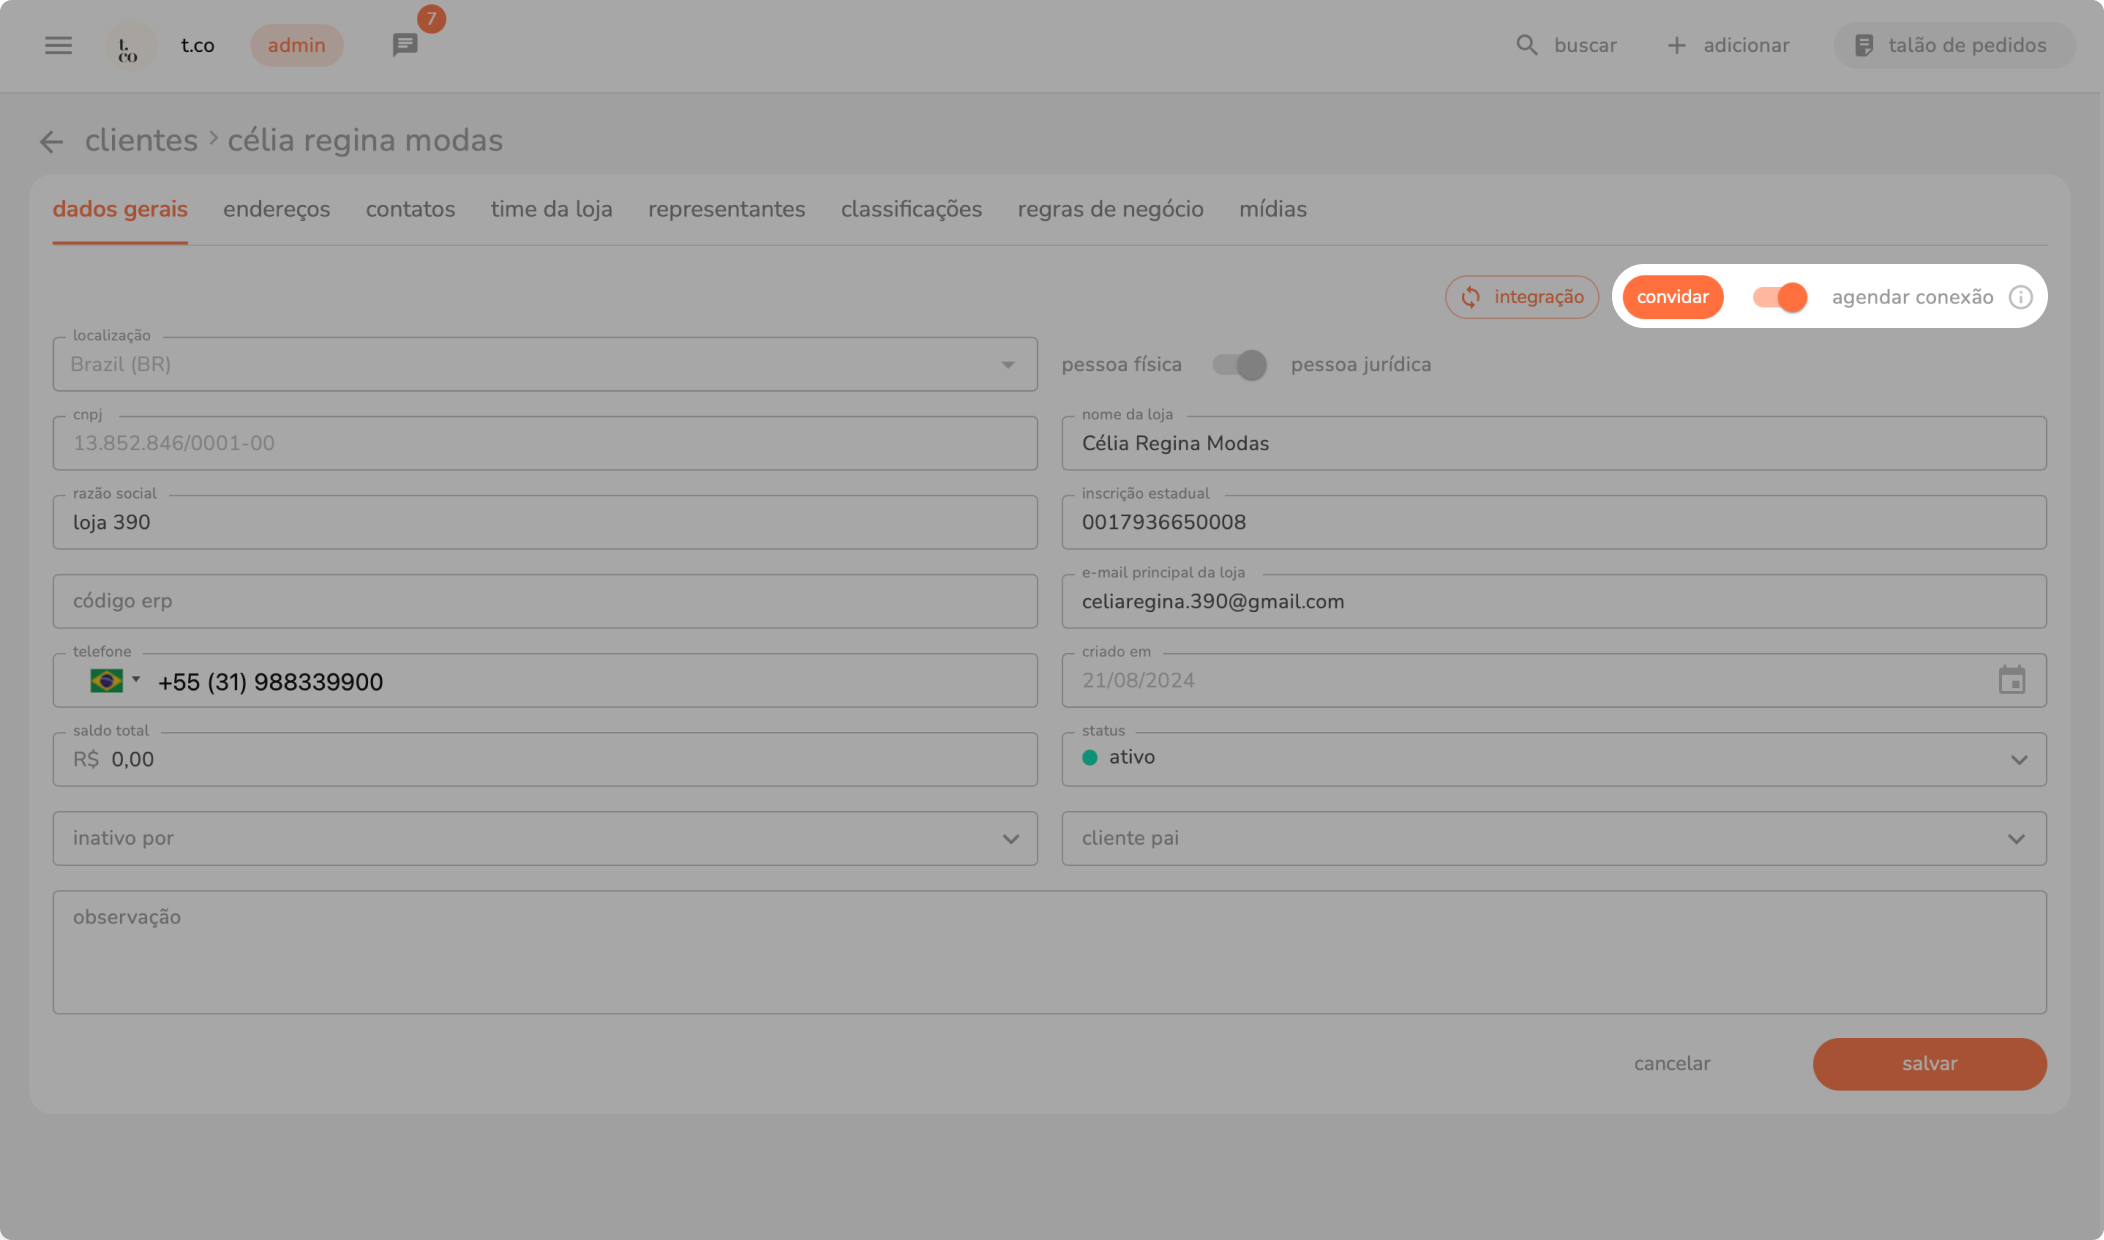
Task: Expand the status dropdown
Action: pos(2019,759)
